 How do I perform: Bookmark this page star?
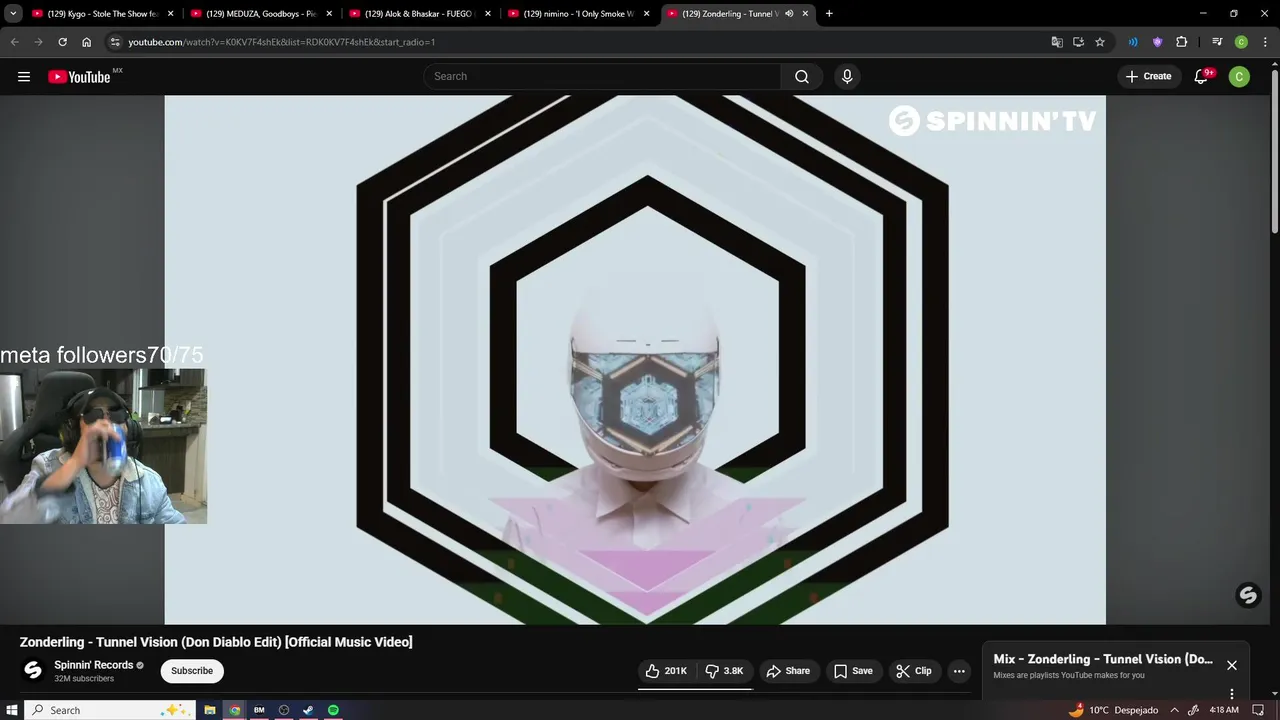tap(1100, 42)
